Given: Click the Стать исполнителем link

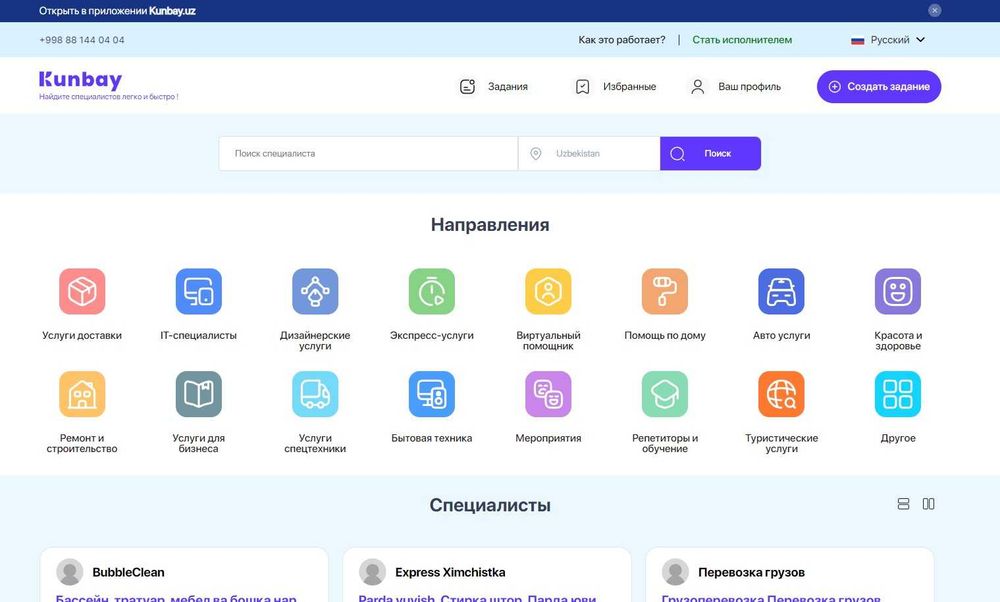Looking at the screenshot, I should click(x=742, y=40).
